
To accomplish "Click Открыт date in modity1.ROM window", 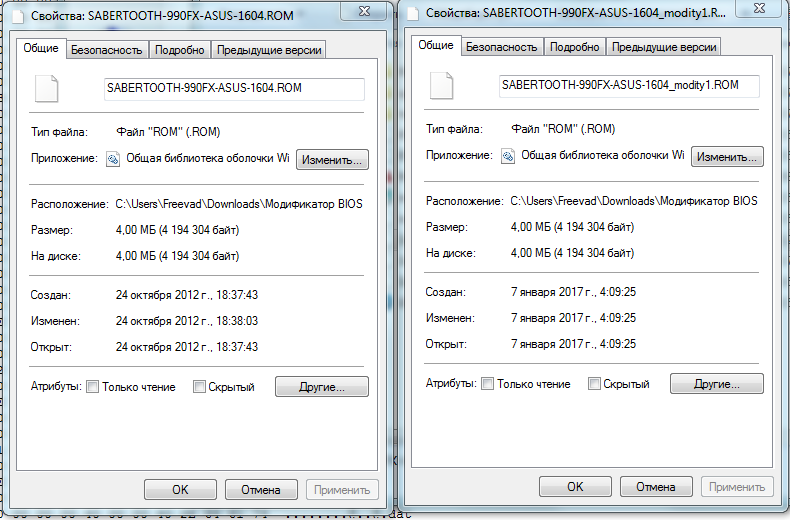I will [x=573, y=344].
